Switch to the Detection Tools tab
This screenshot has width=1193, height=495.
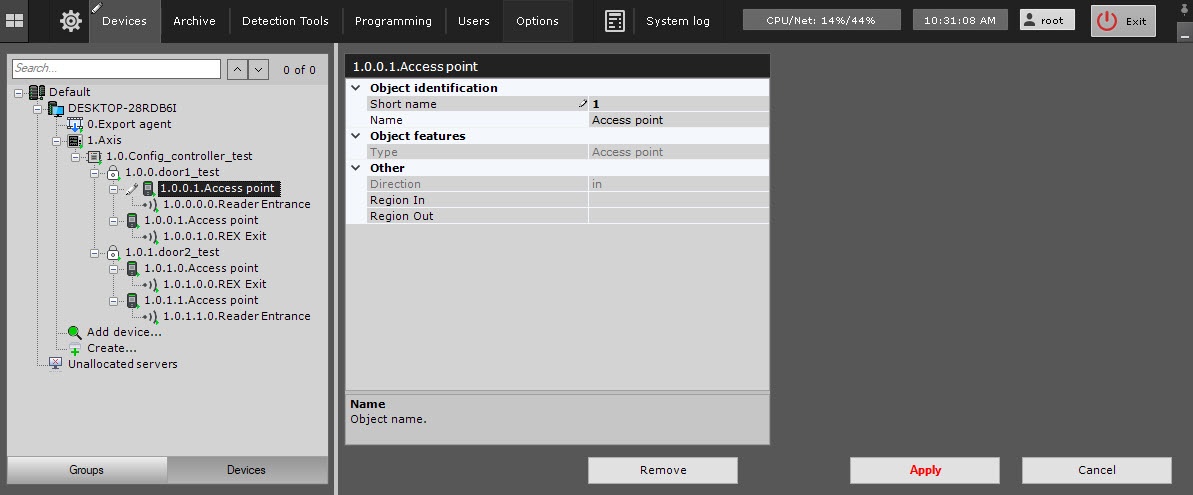285,21
